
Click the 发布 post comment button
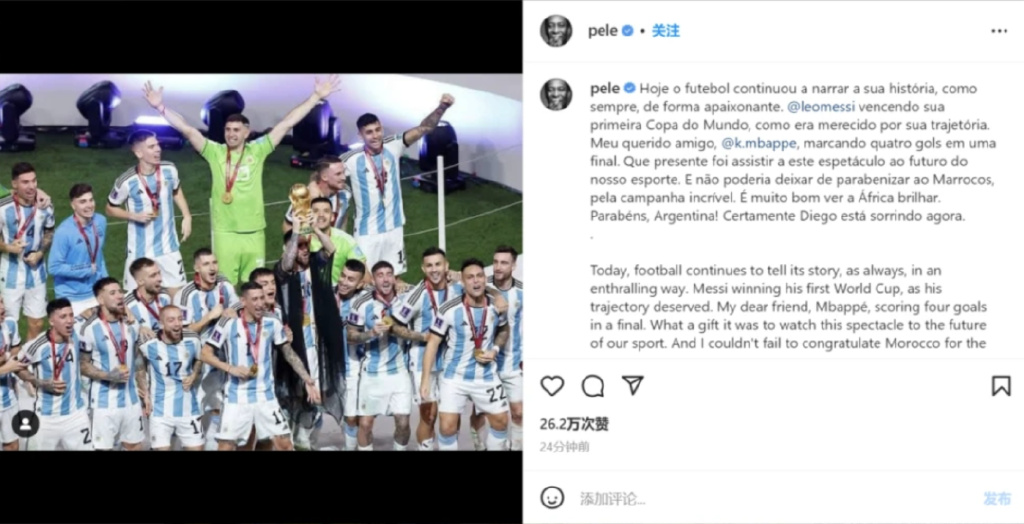[x=997, y=499]
